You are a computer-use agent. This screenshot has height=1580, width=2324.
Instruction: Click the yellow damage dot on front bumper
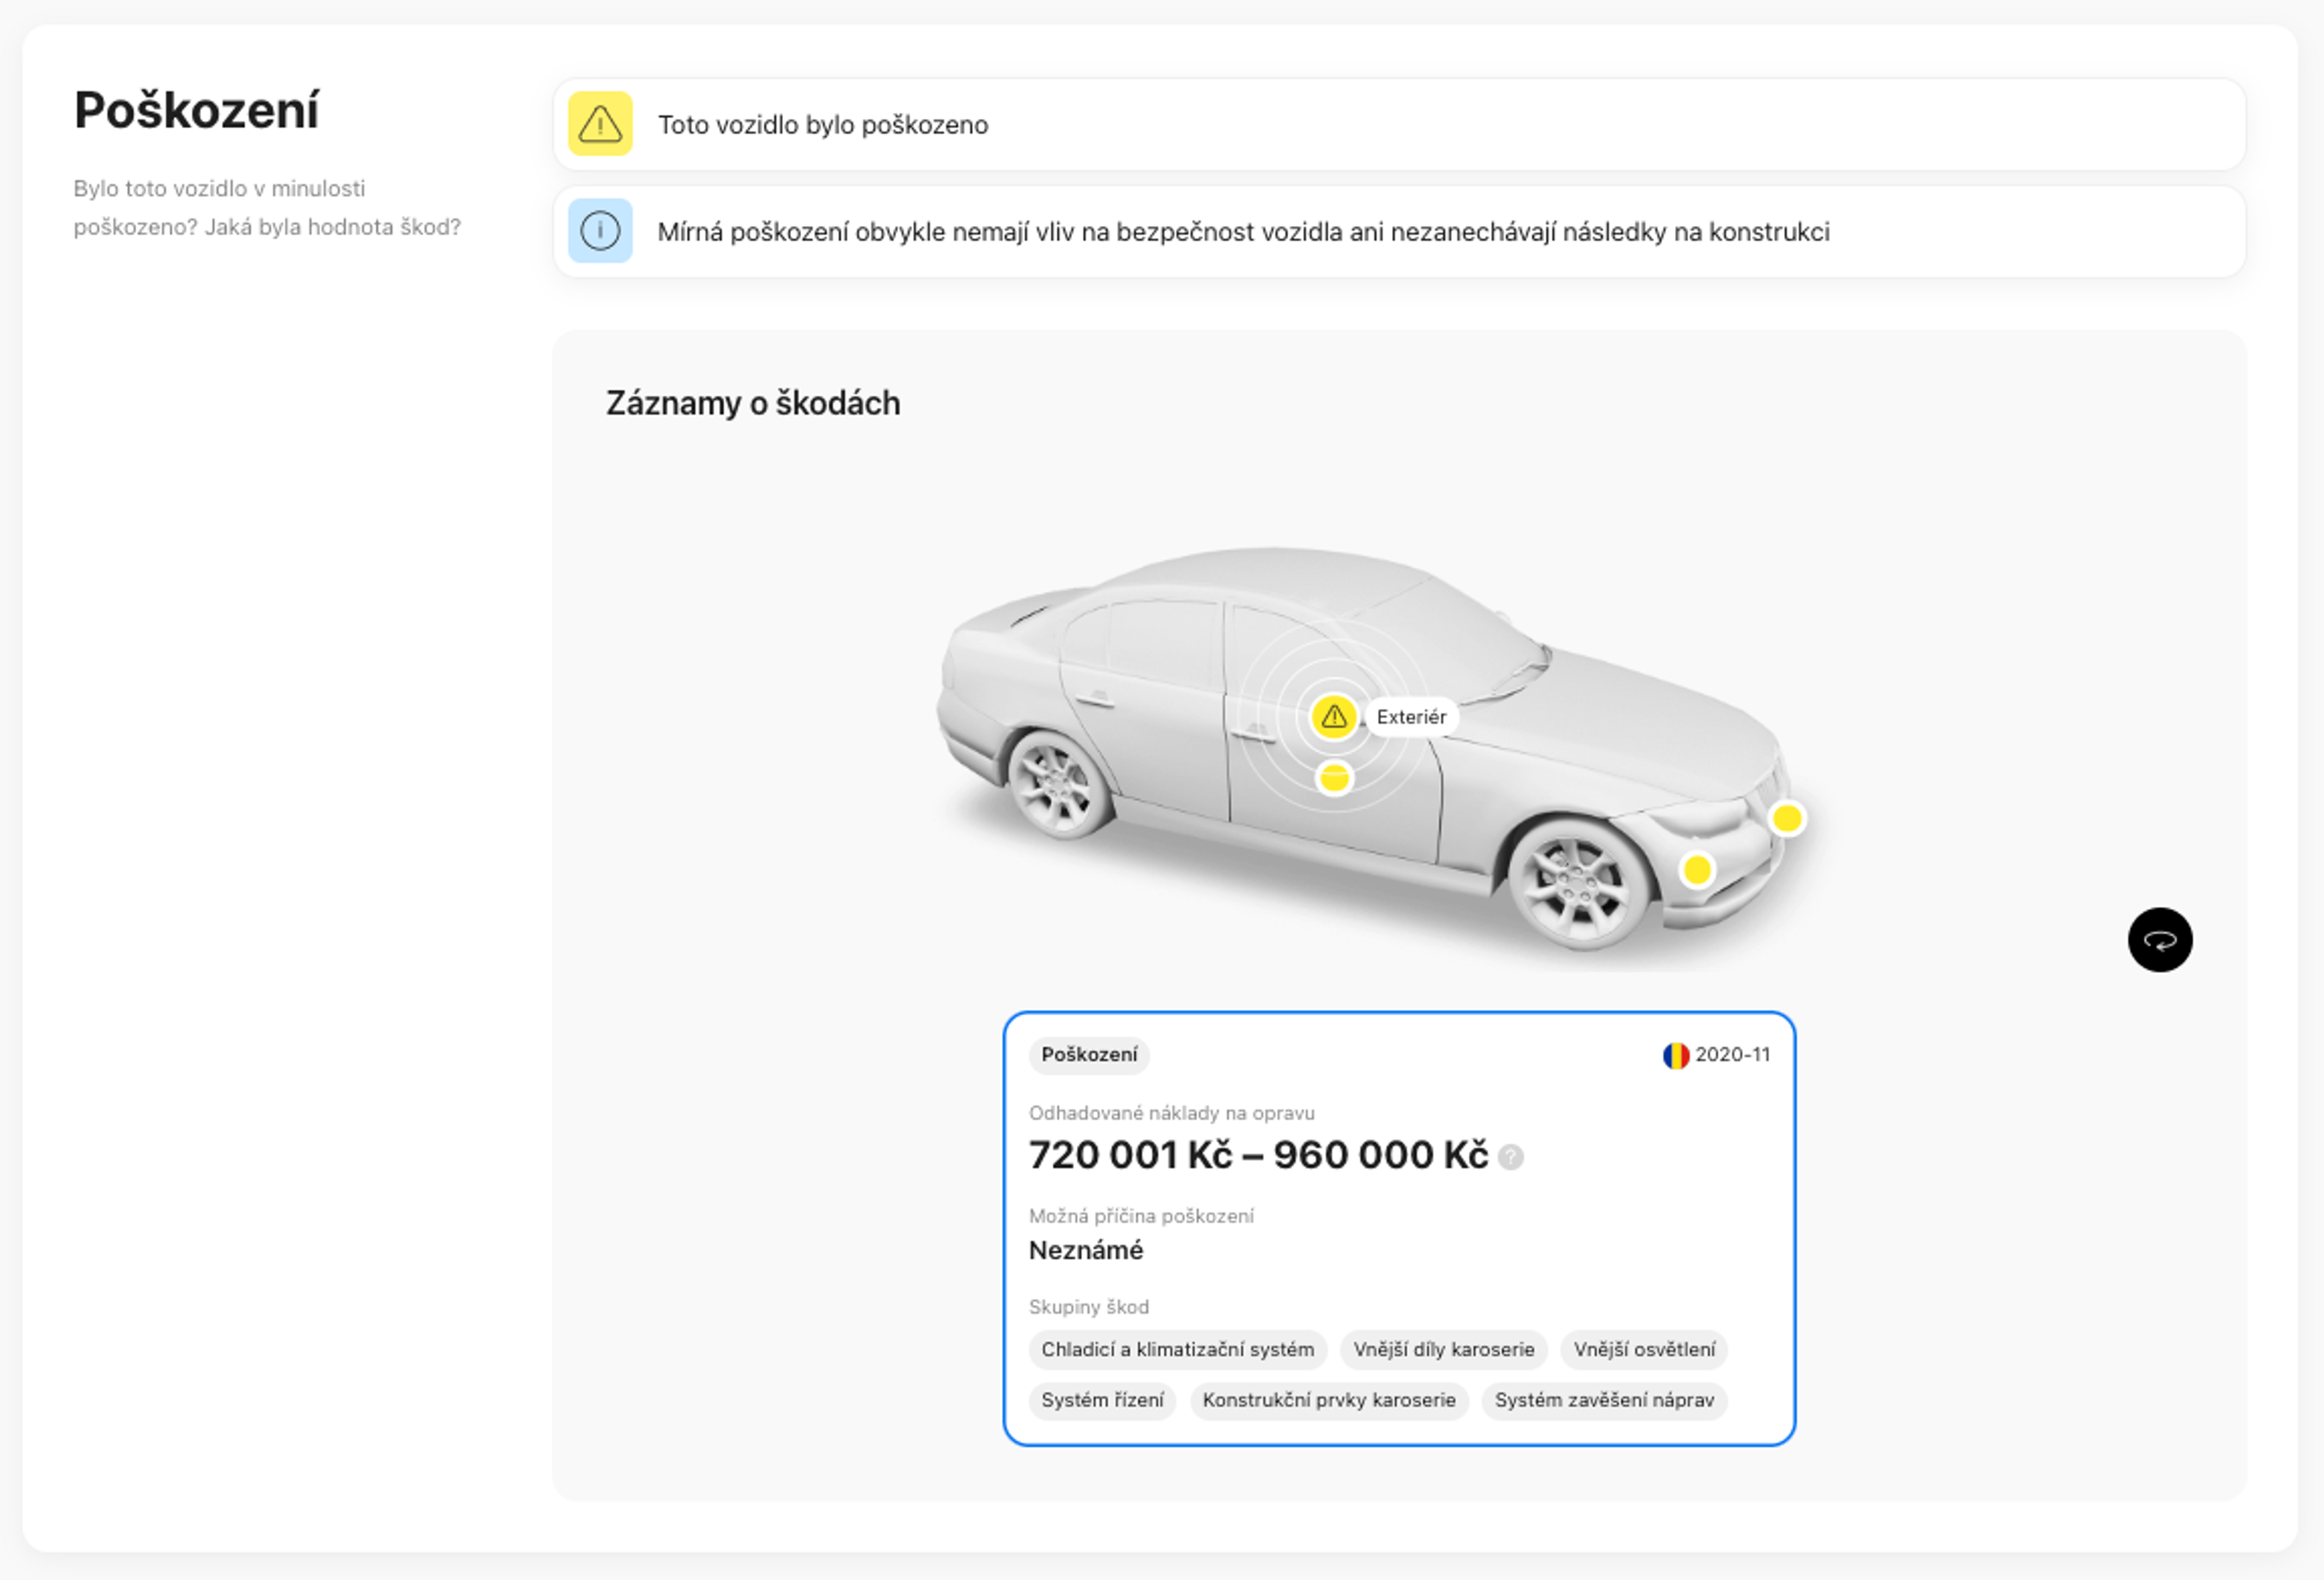point(1697,870)
